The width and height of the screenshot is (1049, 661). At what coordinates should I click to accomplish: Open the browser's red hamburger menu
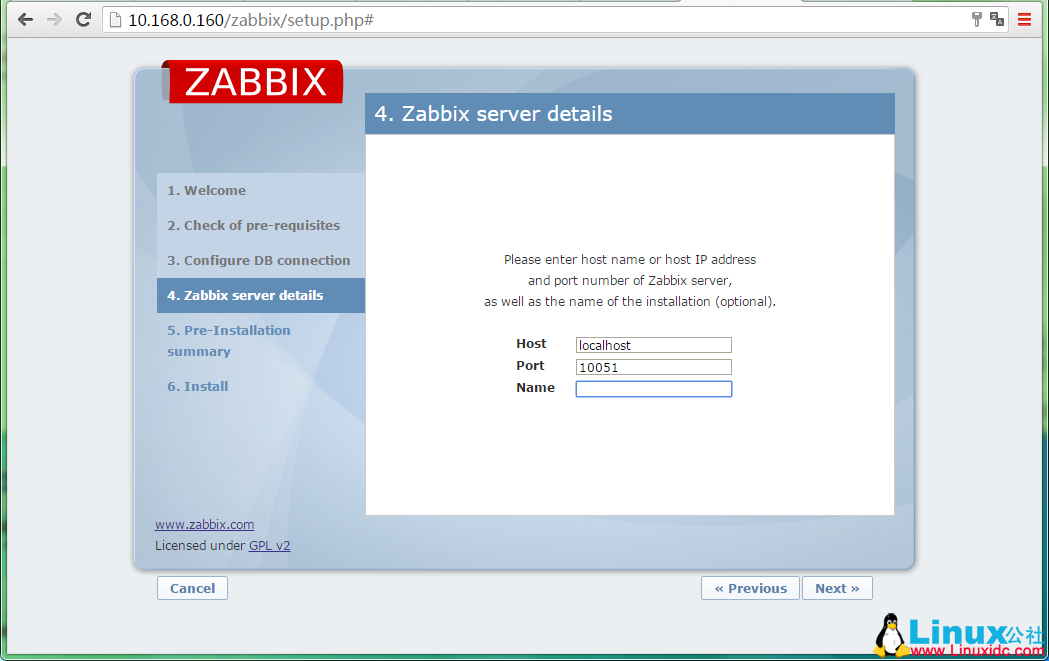(x=1024, y=18)
